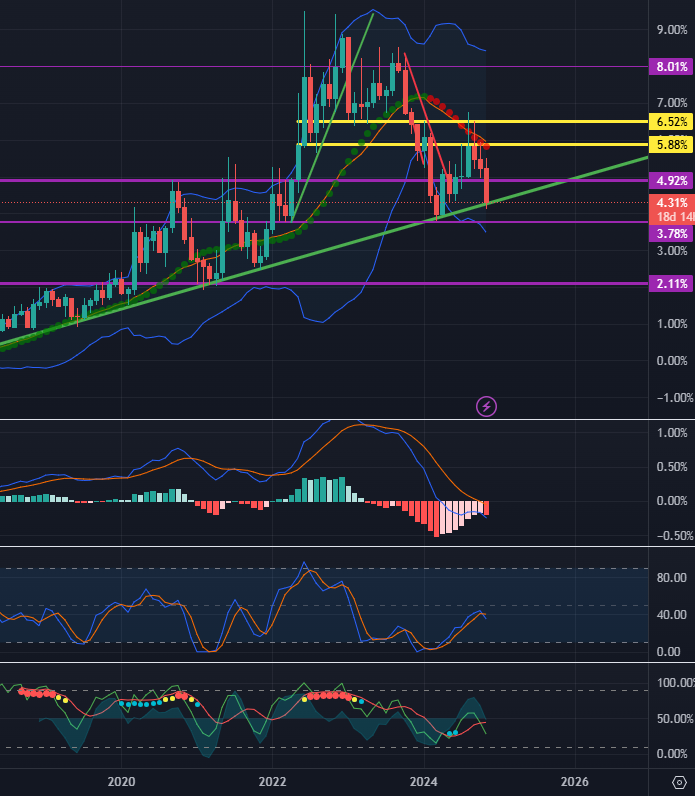This screenshot has width=695, height=796.
Task: Select the 8.01% purple price label
Action: [671, 67]
